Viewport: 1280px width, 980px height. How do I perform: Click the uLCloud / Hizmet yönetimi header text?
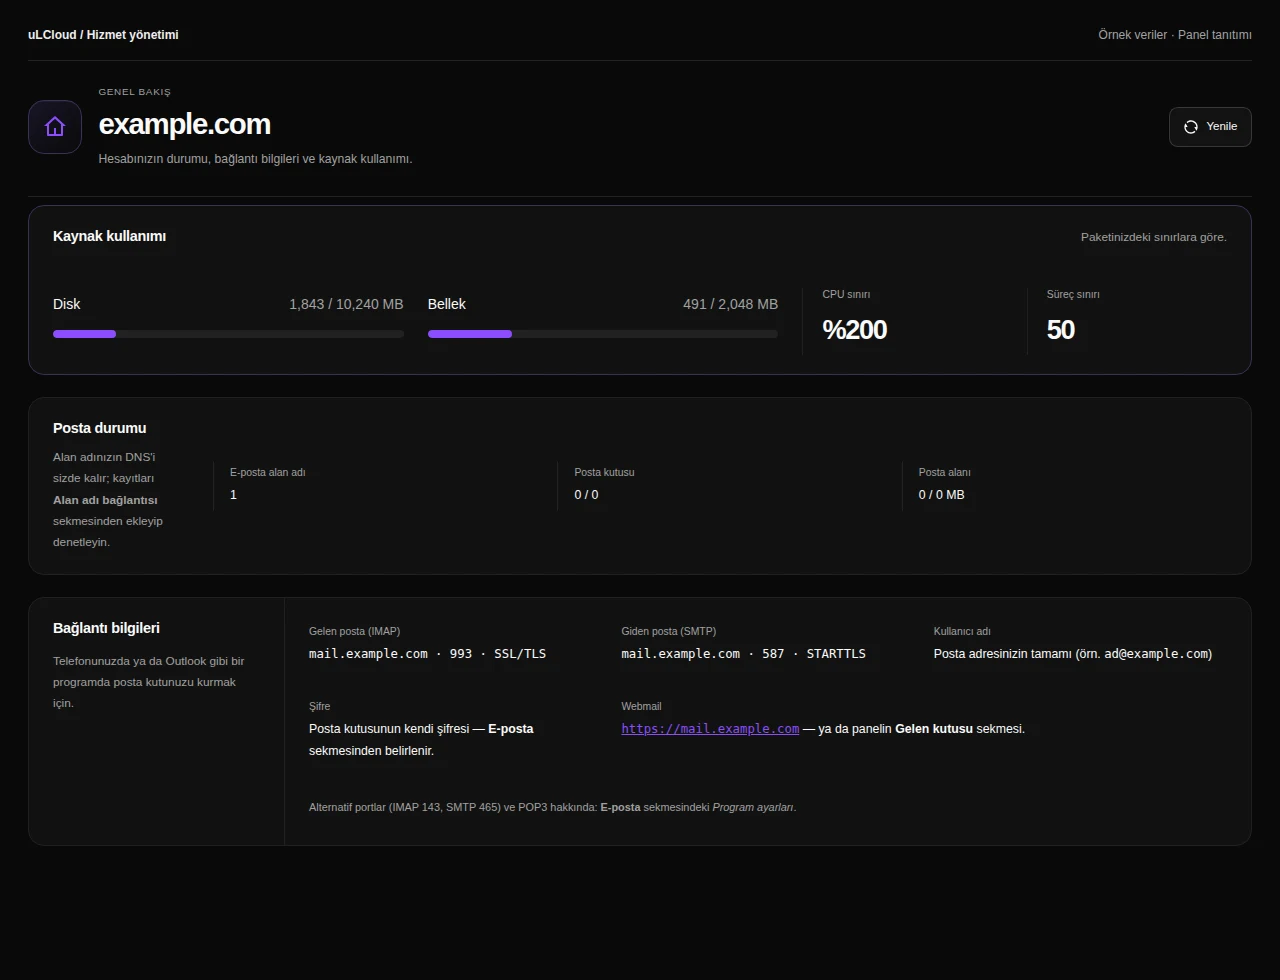tap(103, 35)
